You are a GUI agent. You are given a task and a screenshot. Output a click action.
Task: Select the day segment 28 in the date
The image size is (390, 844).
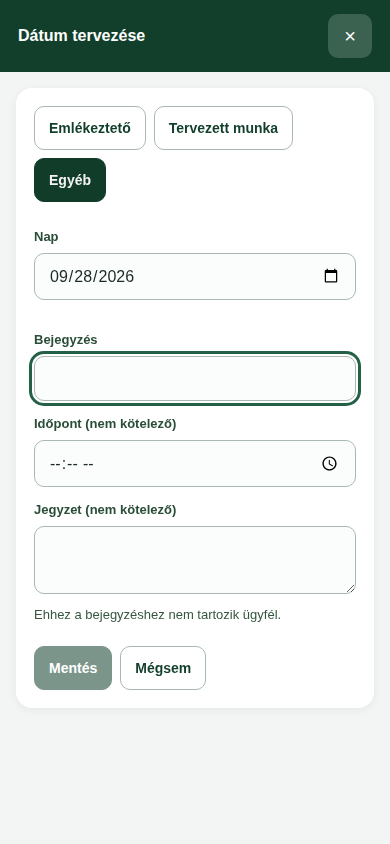point(82,277)
